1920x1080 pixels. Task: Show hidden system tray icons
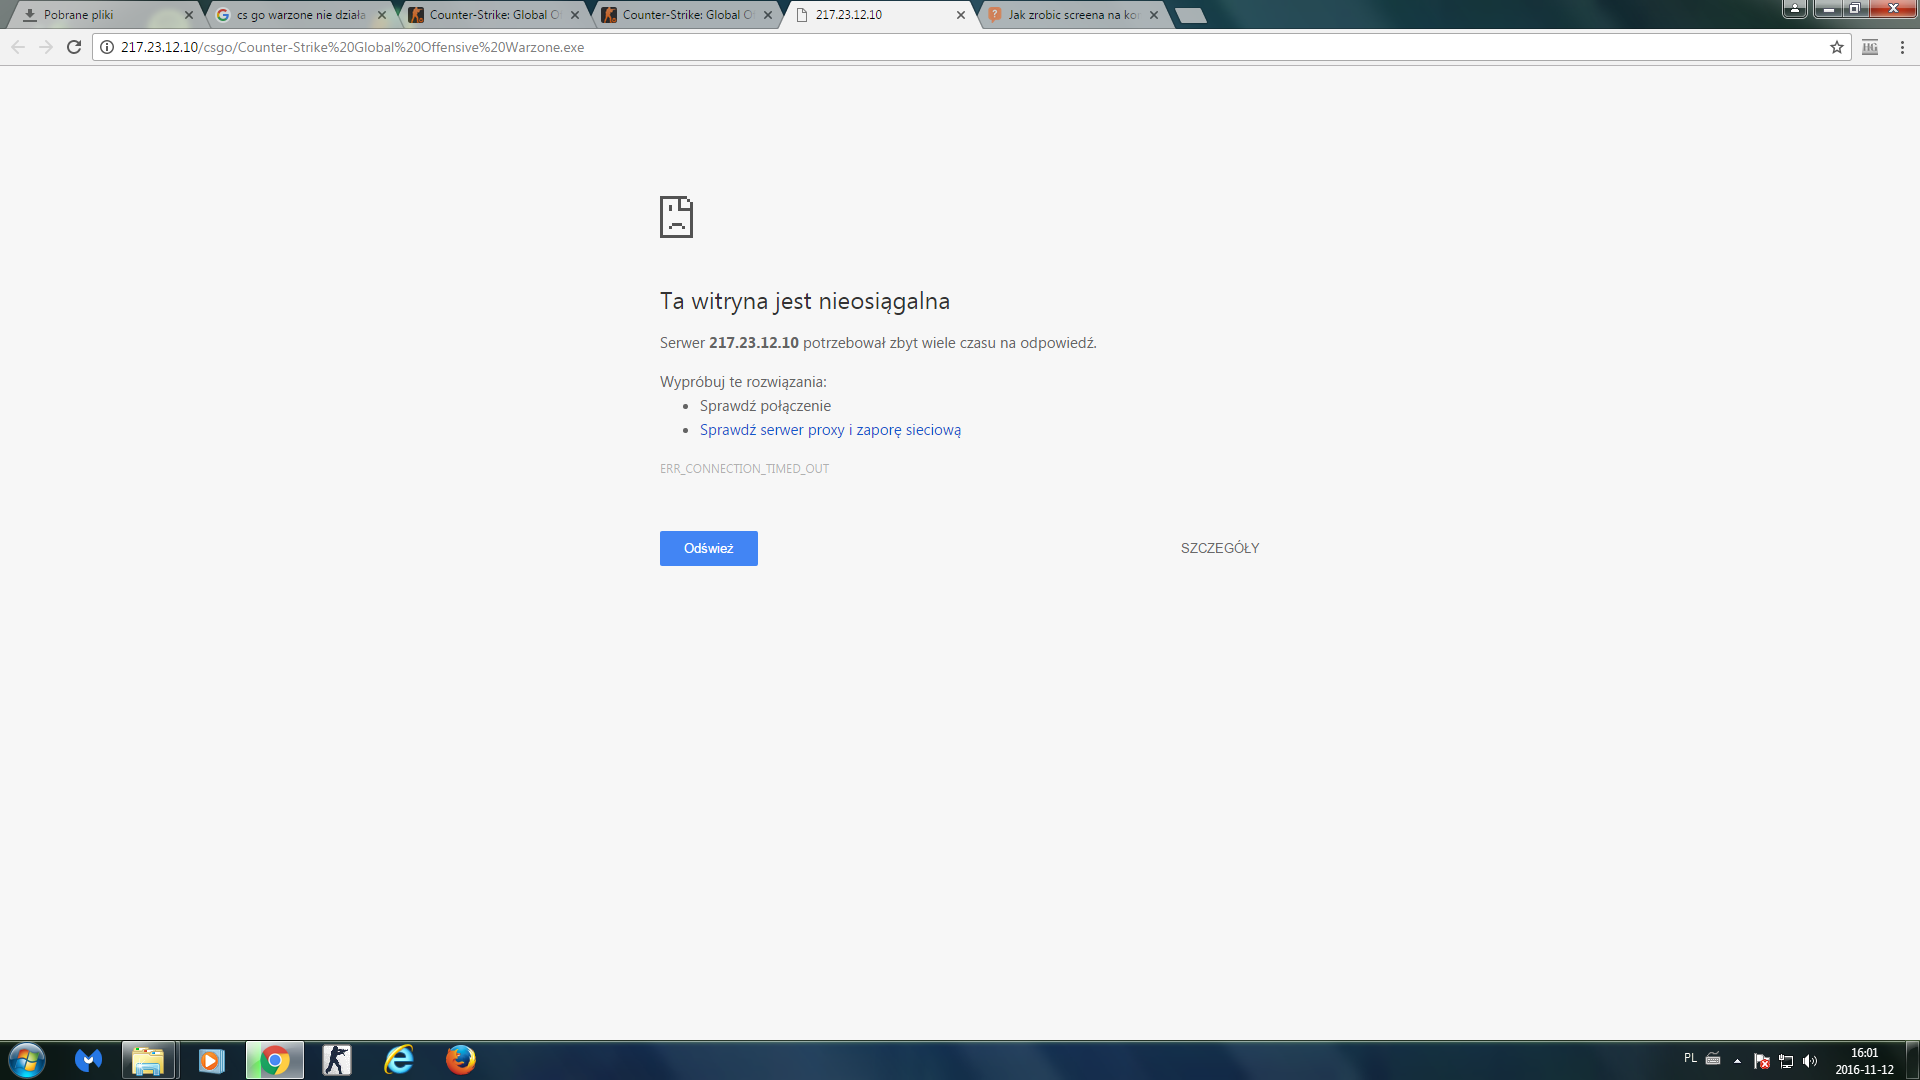(x=1737, y=1061)
